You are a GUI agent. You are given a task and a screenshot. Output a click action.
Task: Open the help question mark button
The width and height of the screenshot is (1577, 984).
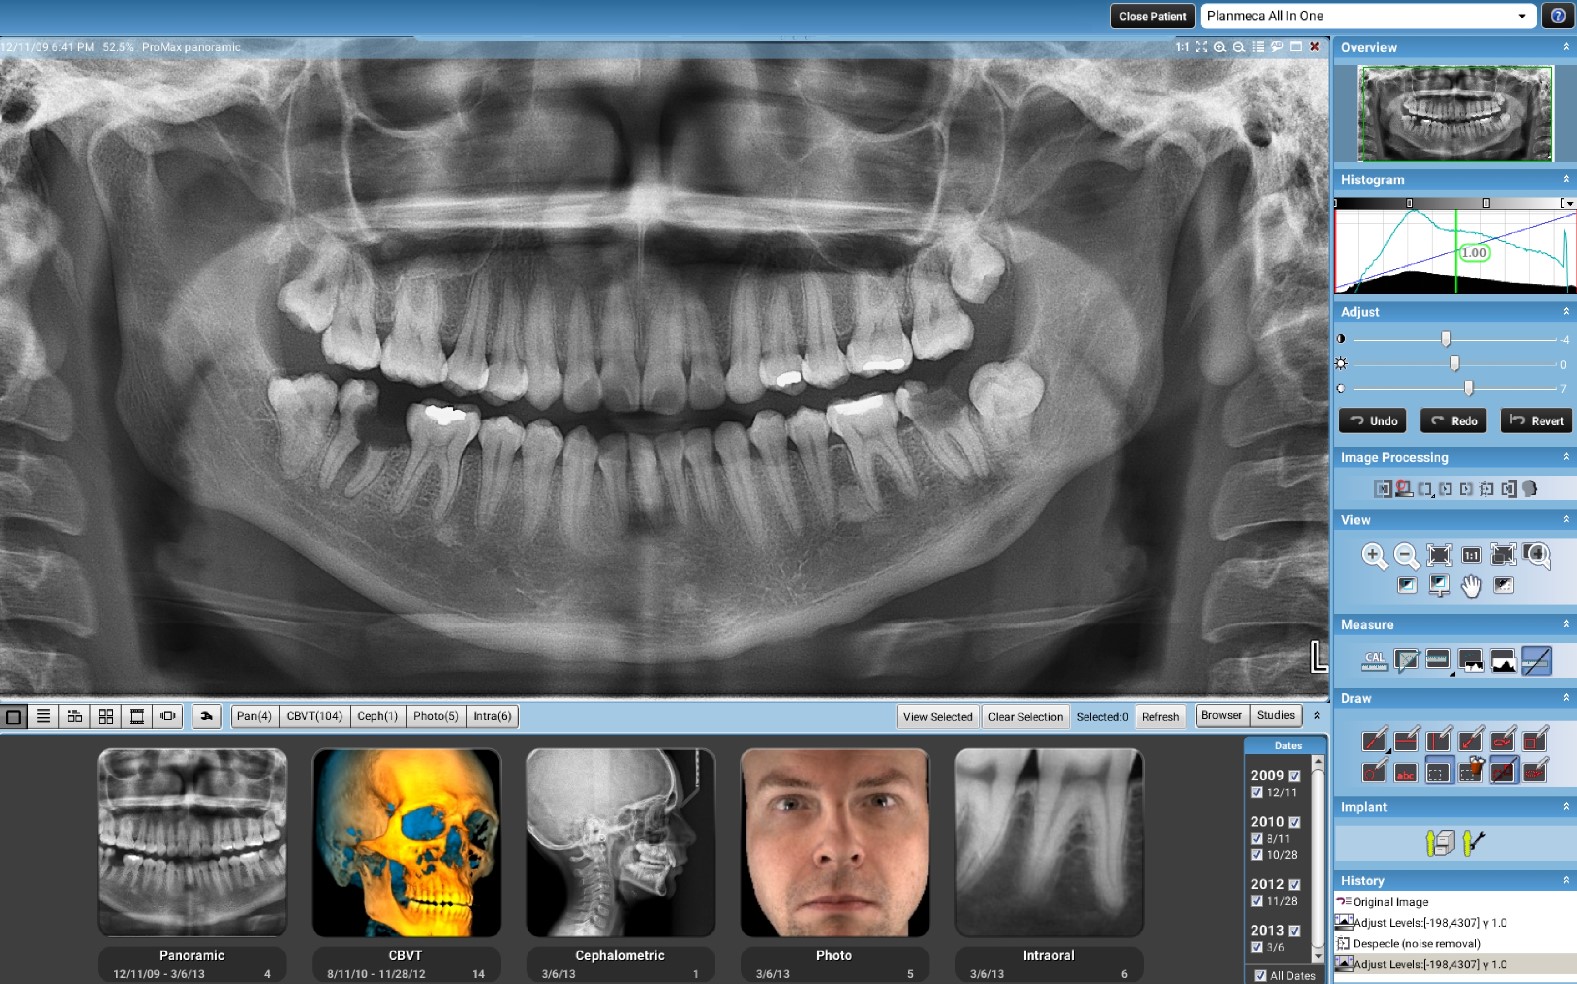pyautogui.click(x=1558, y=16)
